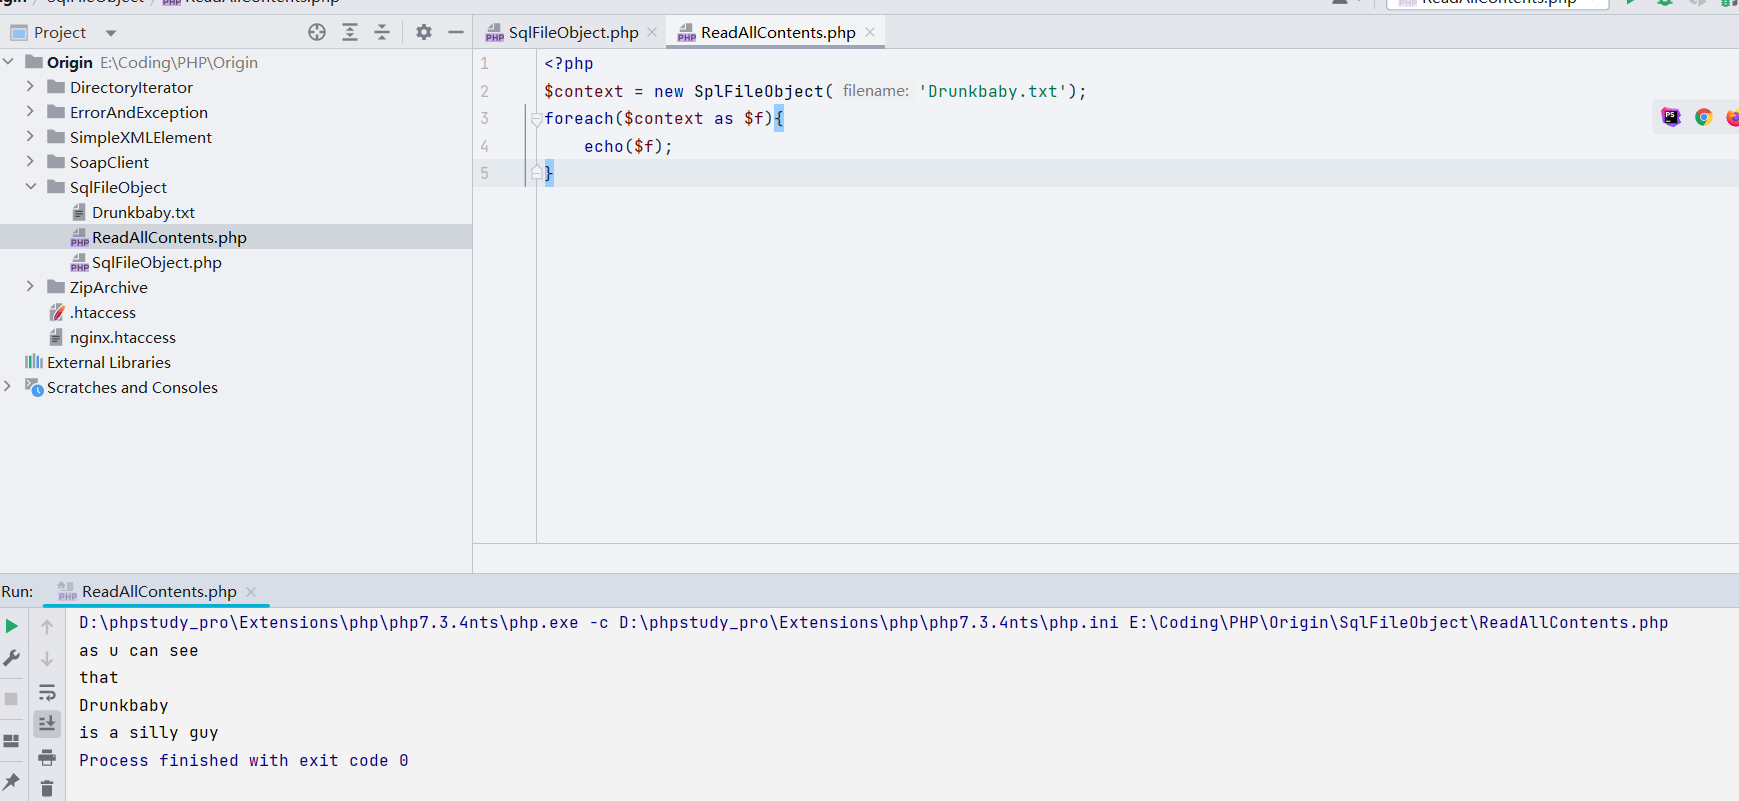The image size is (1739, 801).
Task: Open Project panel gear settings
Action: pos(424,32)
